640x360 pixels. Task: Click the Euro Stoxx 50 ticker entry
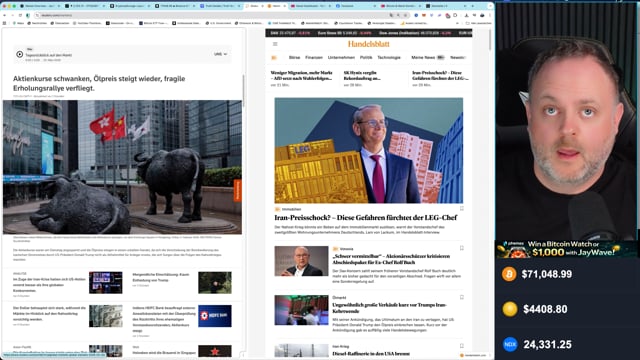[344, 33]
